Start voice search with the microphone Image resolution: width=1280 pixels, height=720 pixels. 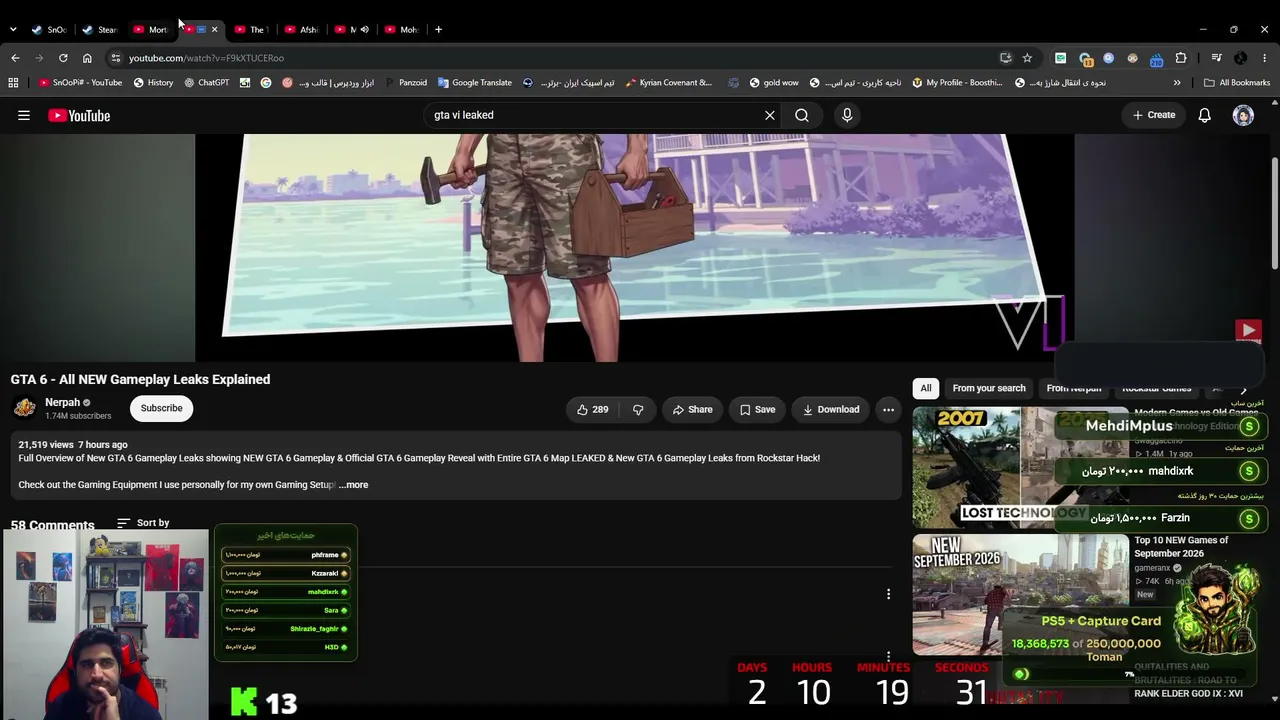tap(847, 115)
